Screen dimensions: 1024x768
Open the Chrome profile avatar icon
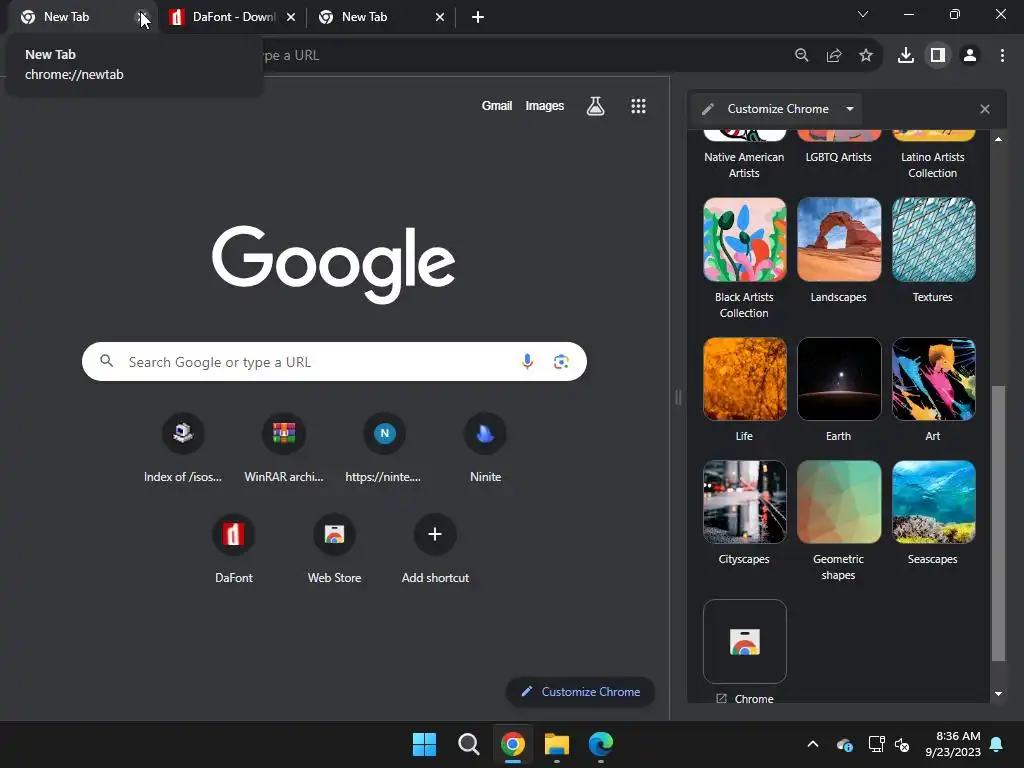coord(970,56)
